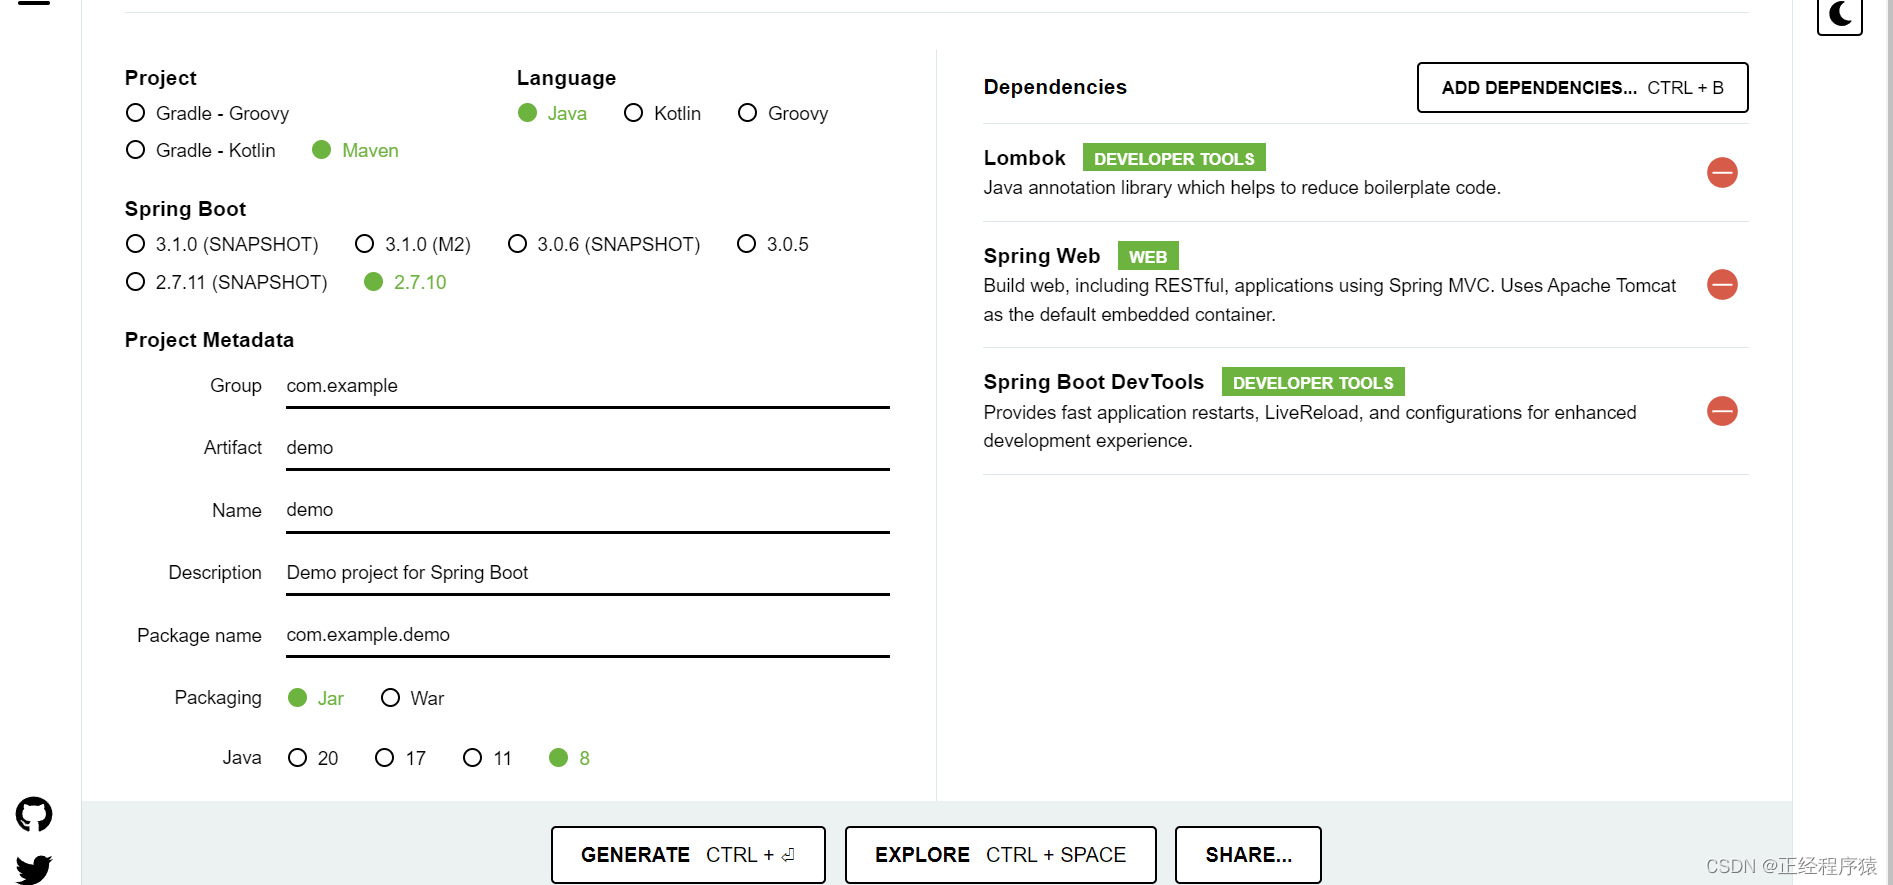
Task: Pick Java version 17
Action: pos(401,758)
